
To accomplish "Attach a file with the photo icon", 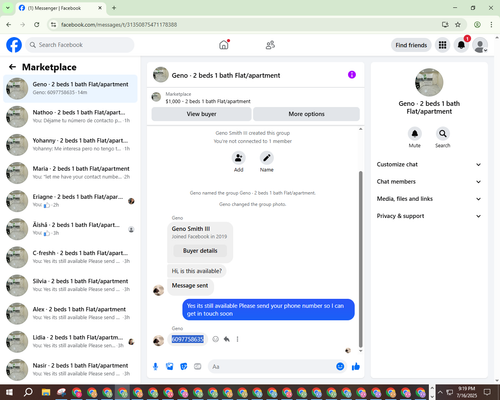I will pos(170,367).
